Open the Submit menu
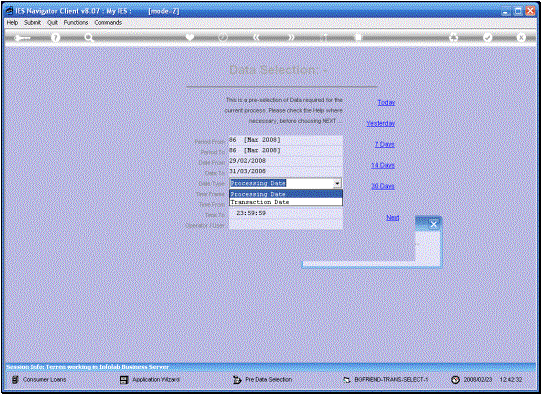This screenshot has height=394, width=541. (x=32, y=22)
